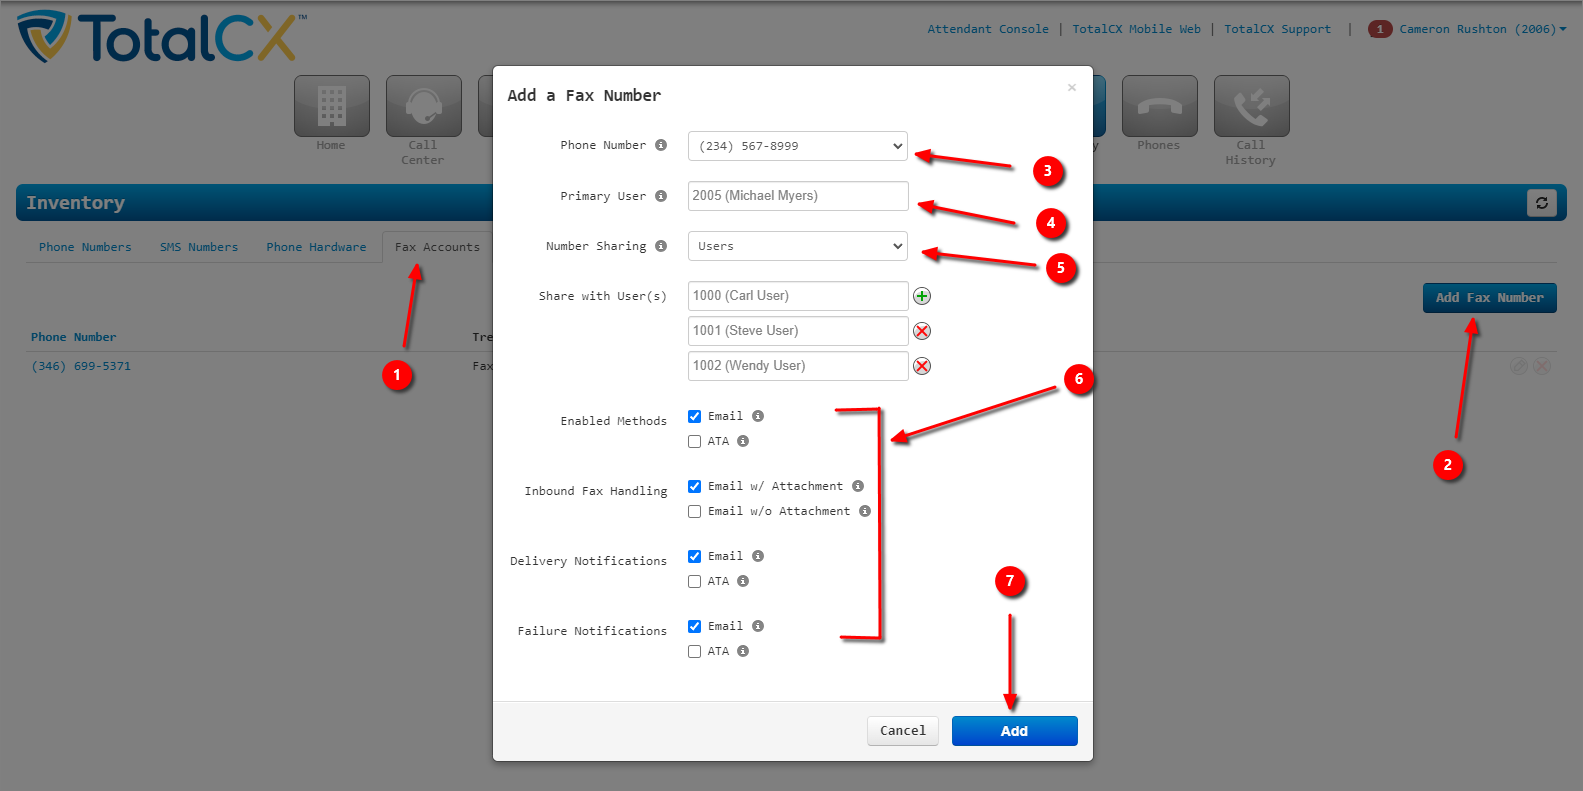
Task: Click the blue Add button
Action: coord(1014,731)
